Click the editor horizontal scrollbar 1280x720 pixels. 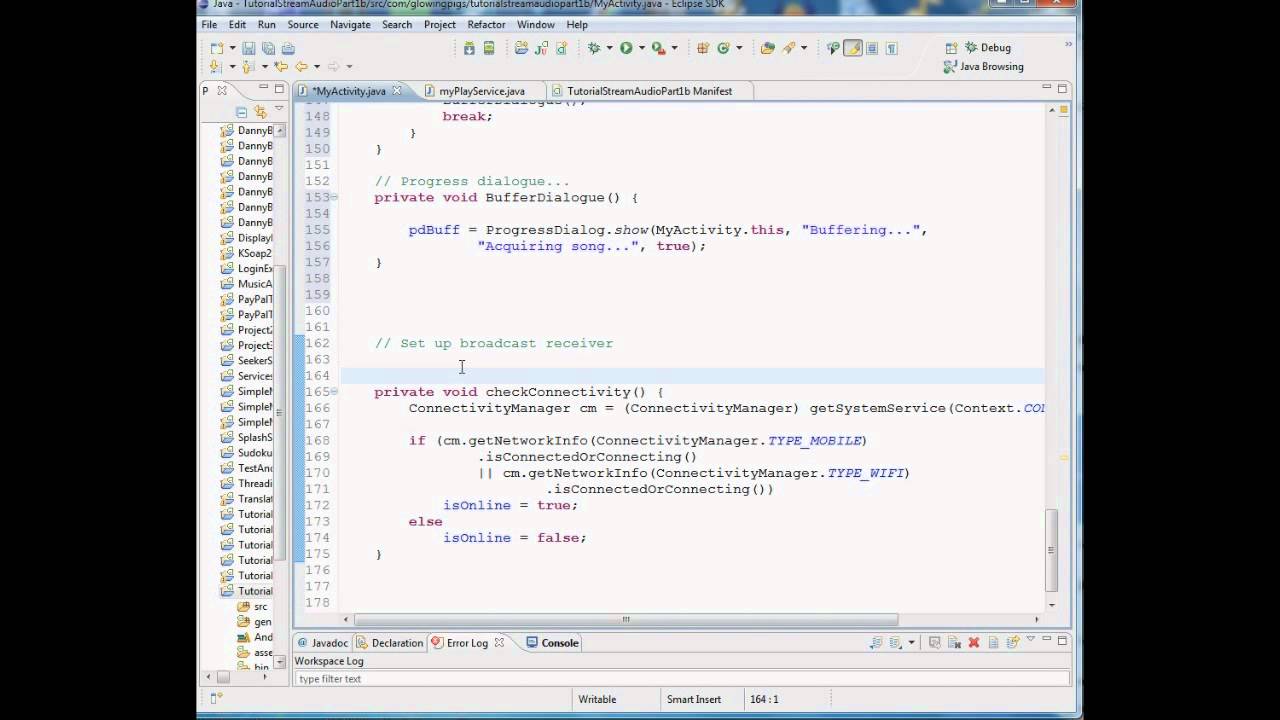coord(625,619)
